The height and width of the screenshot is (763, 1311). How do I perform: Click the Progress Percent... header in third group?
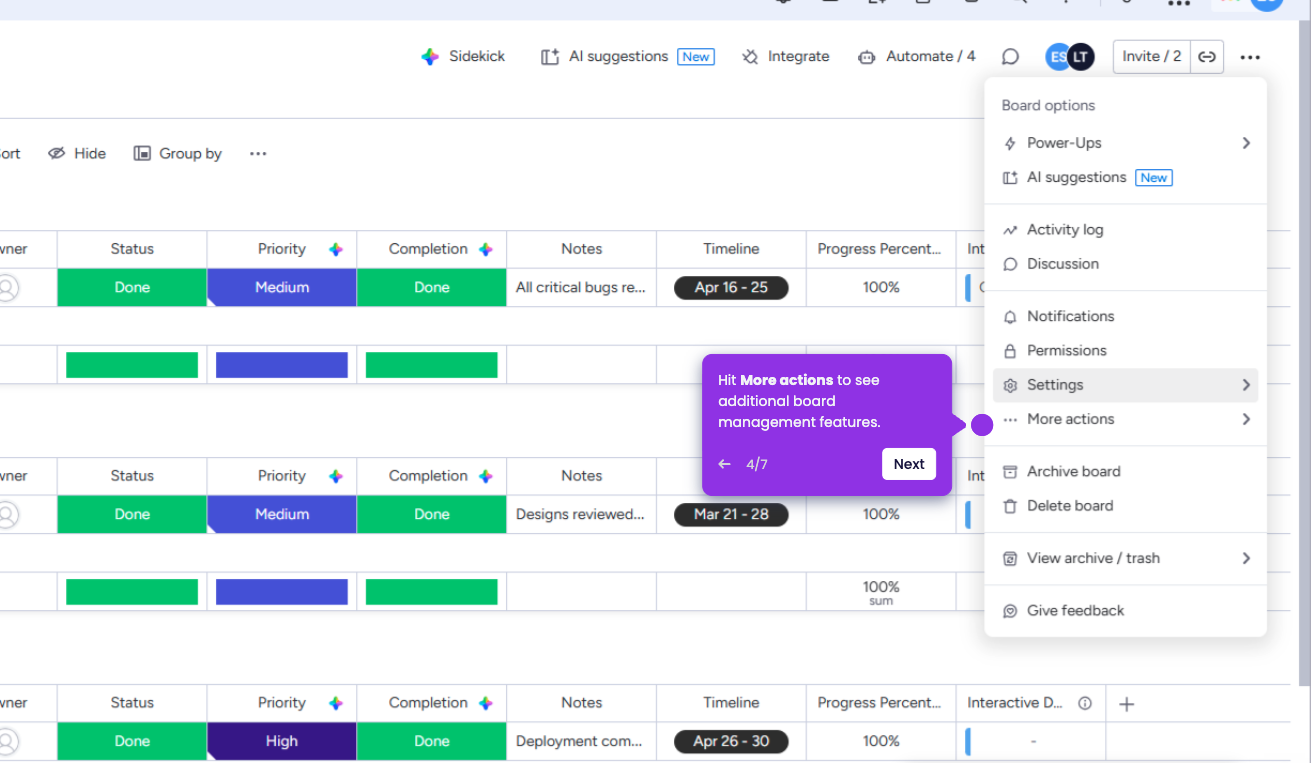point(881,704)
